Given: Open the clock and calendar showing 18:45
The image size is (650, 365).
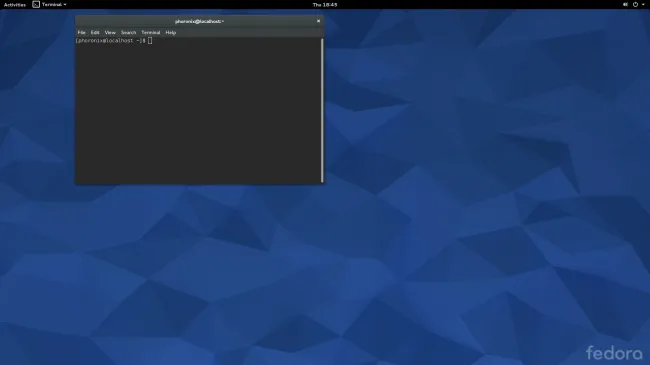Looking at the screenshot, I should click(325, 5).
